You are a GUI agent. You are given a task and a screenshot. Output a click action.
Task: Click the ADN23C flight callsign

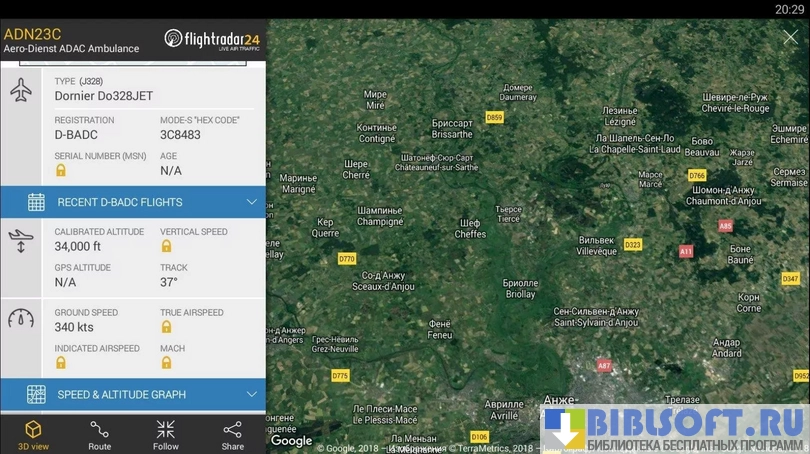33,34
